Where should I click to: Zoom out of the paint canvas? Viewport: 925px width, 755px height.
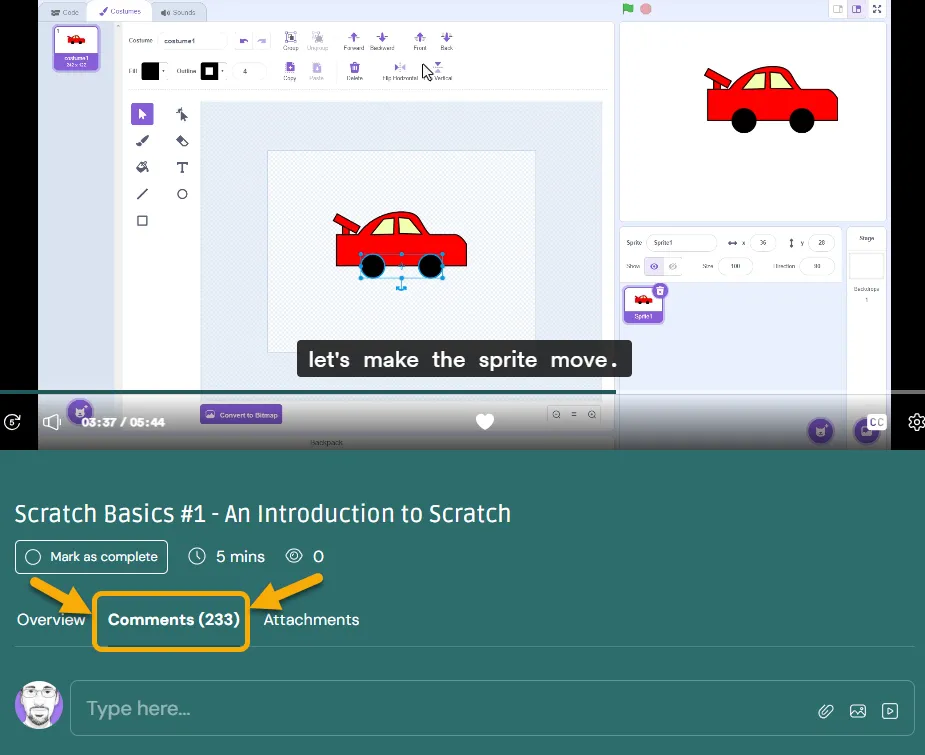556,415
